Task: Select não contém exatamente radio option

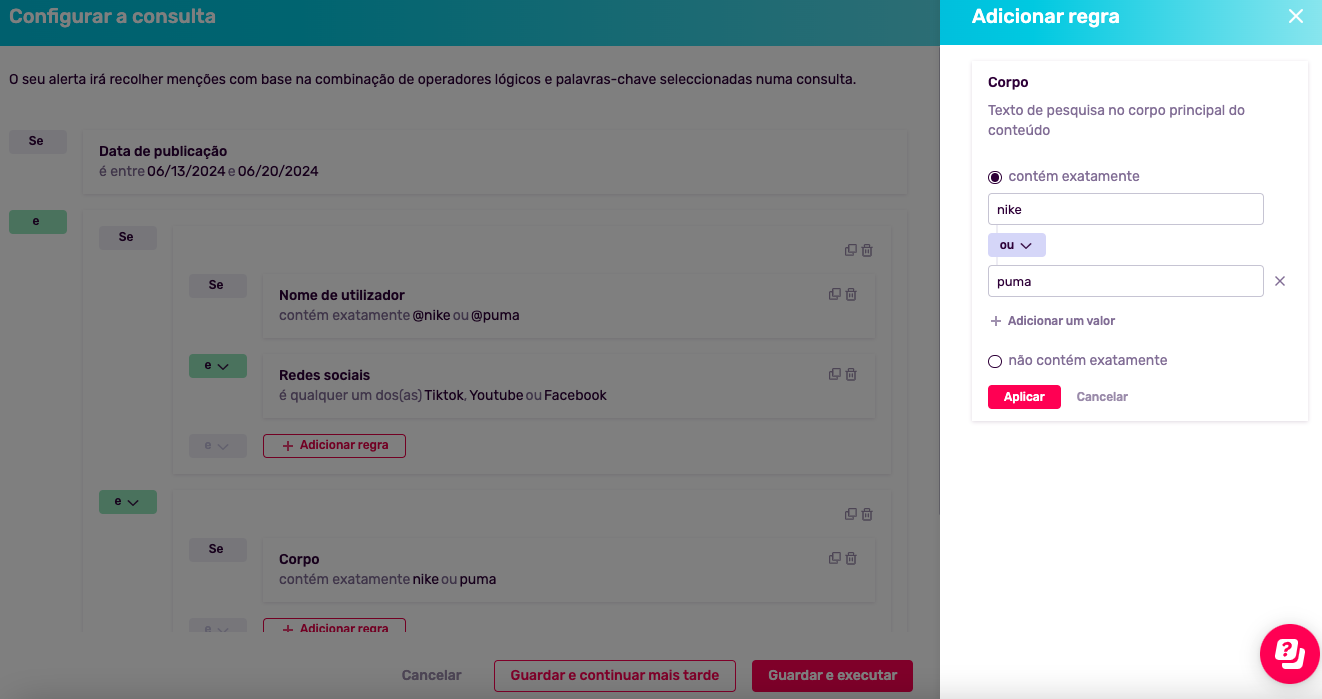Action: click(995, 361)
